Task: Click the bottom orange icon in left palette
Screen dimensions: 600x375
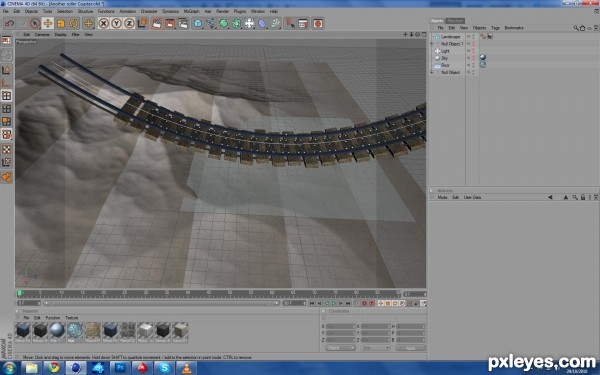Action: point(7,177)
